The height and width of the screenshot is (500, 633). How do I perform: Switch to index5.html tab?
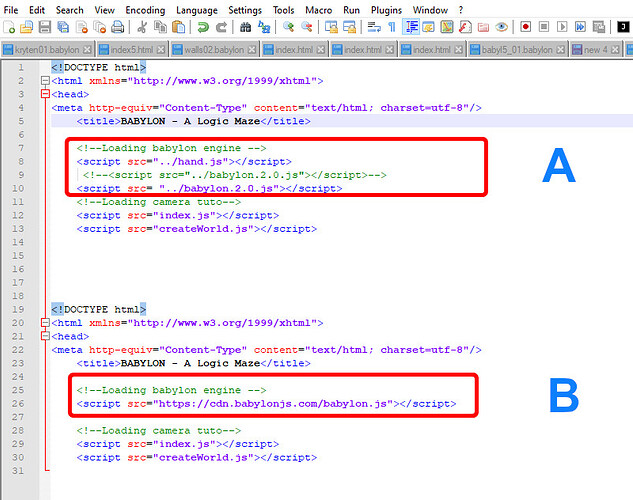click(x=132, y=50)
